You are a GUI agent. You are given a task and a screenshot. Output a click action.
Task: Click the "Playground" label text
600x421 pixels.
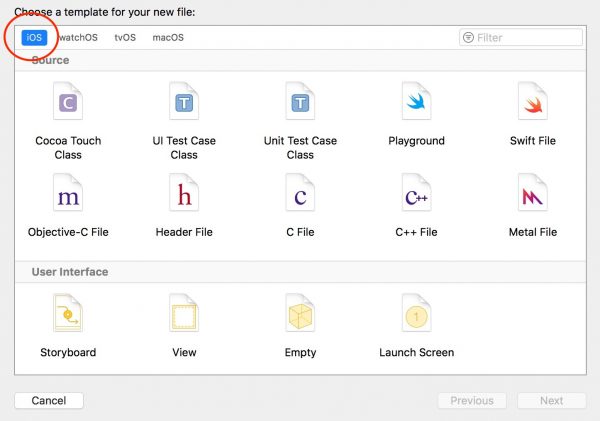pyautogui.click(x=416, y=141)
